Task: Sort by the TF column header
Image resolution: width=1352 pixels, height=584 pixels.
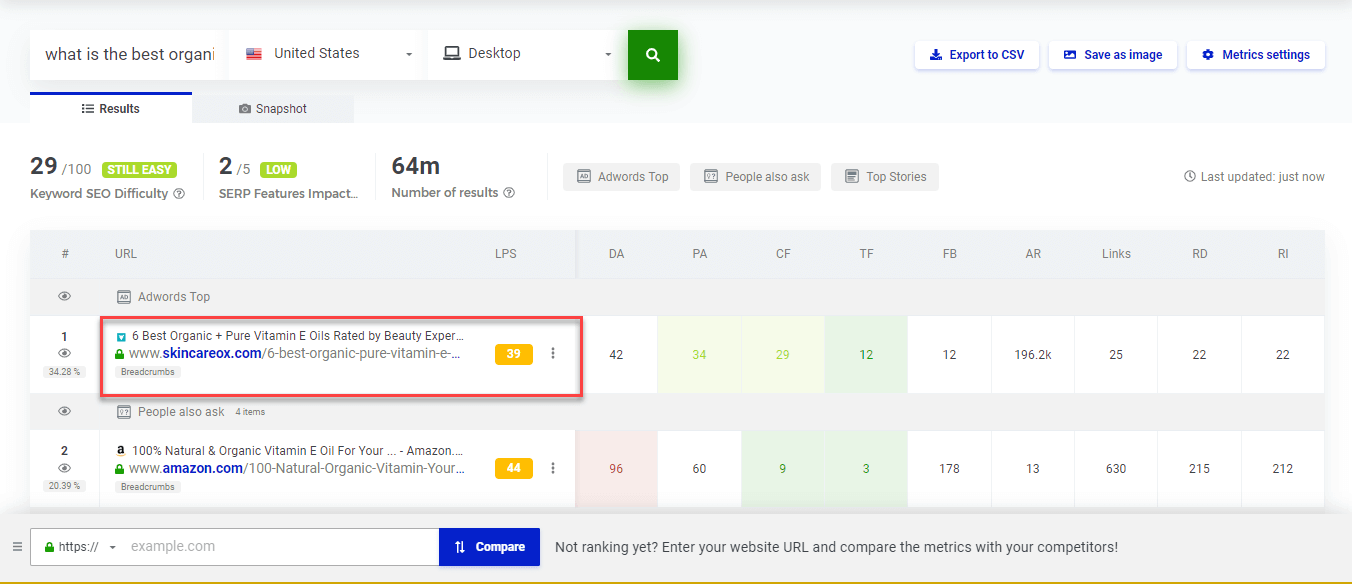Action: (x=866, y=254)
